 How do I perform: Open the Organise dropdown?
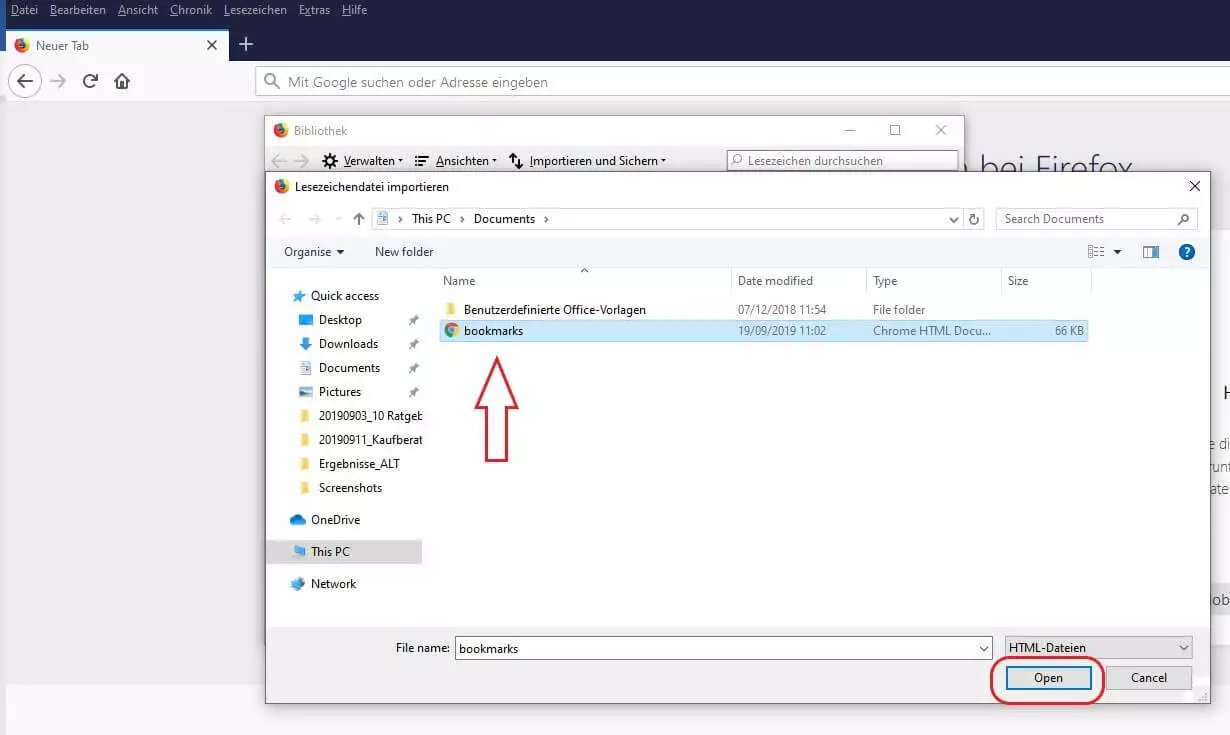coord(314,252)
